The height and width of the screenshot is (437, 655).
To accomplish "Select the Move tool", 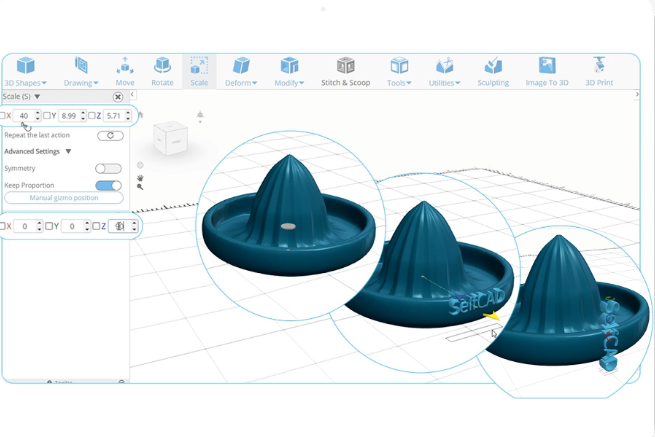I will (124, 71).
